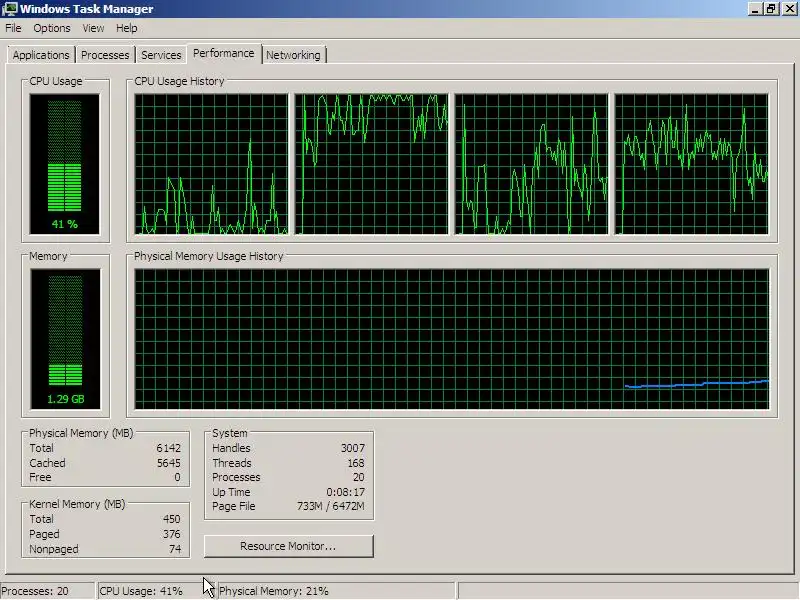Click the 'Handles' label
The height and width of the screenshot is (600, 800).
click(x=231, y=448)
